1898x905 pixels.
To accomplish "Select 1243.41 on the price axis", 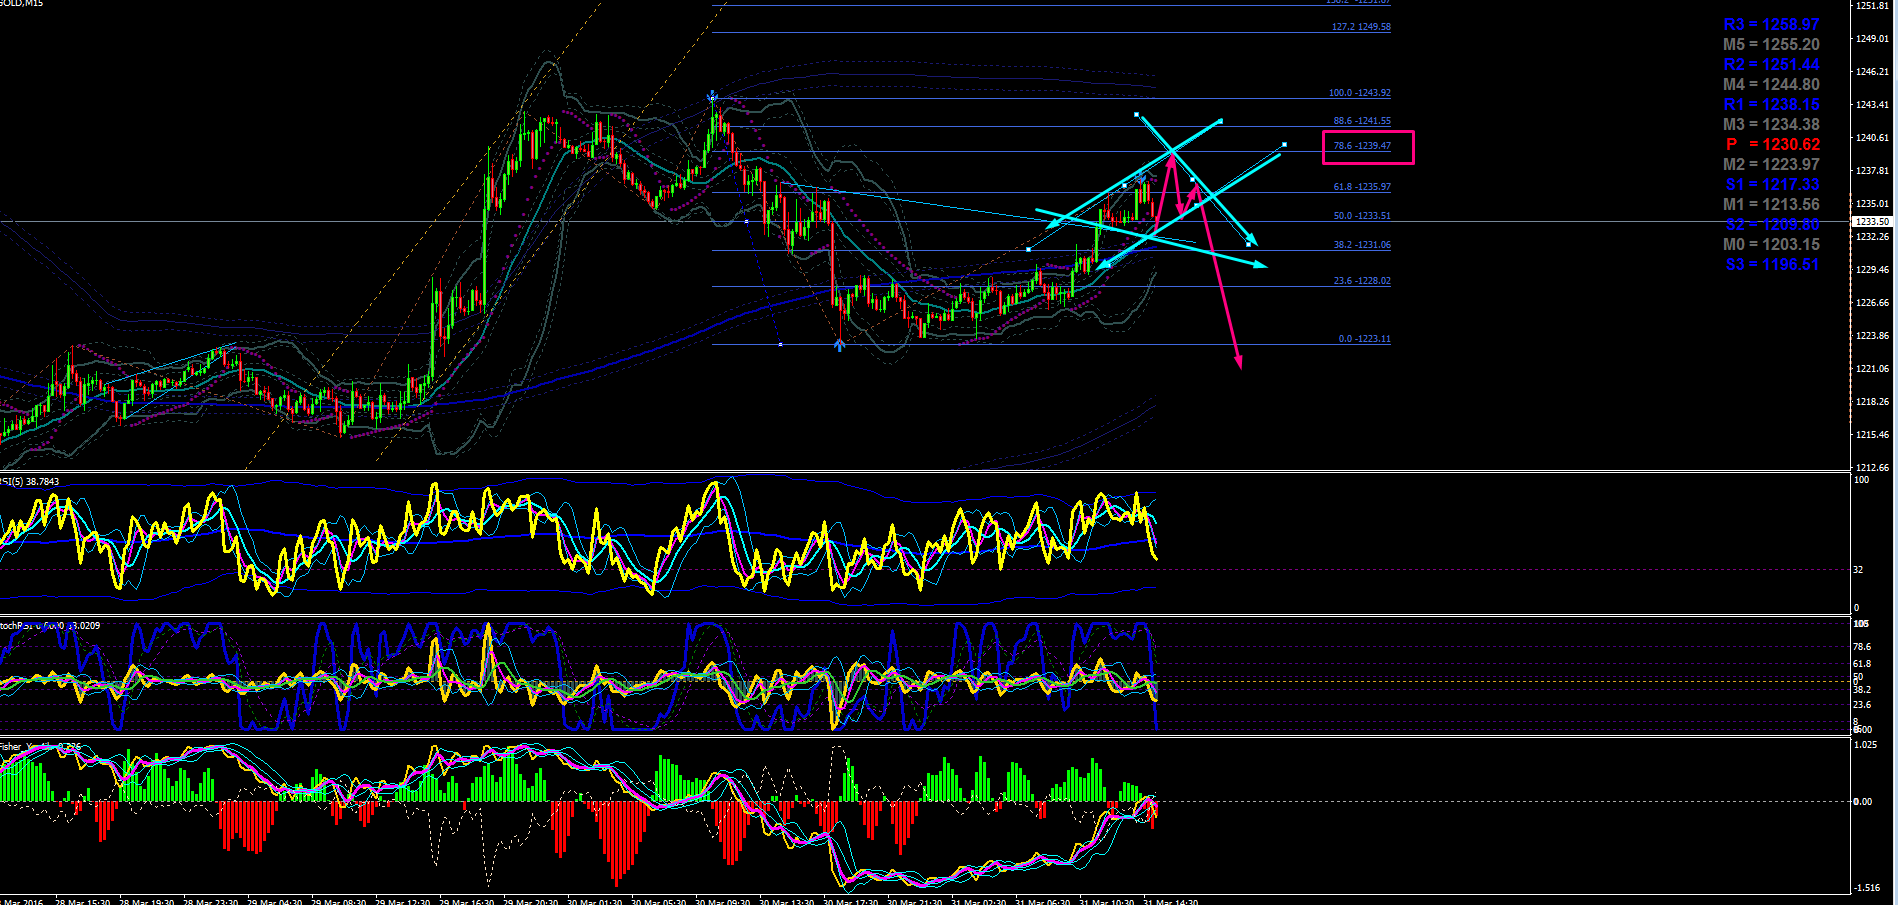I will 1872,105.
